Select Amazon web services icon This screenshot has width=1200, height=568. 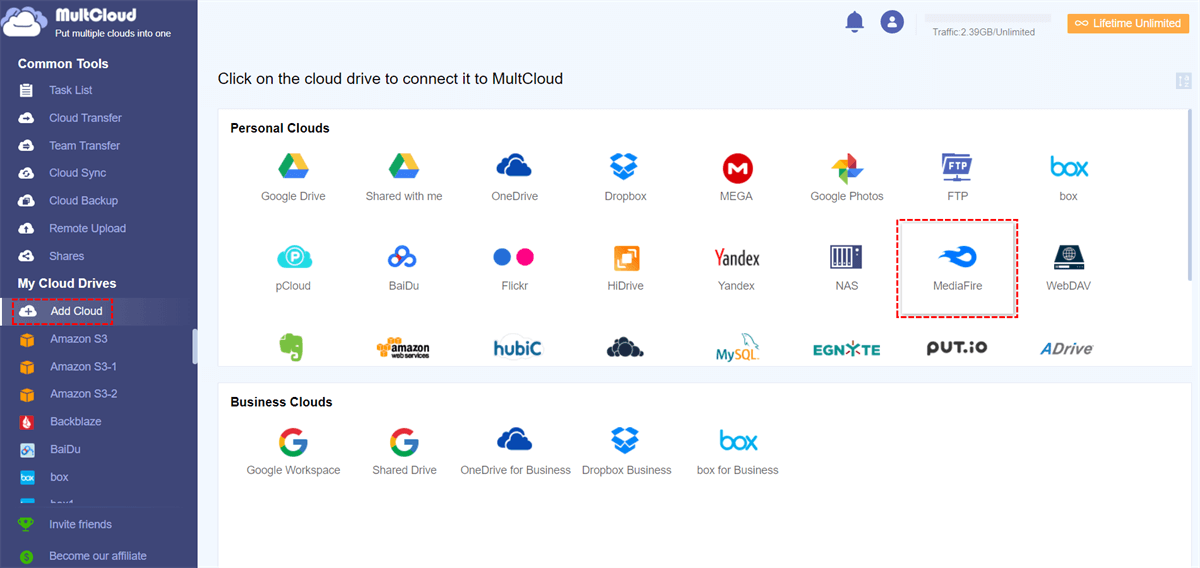click(x=403, y=348)
